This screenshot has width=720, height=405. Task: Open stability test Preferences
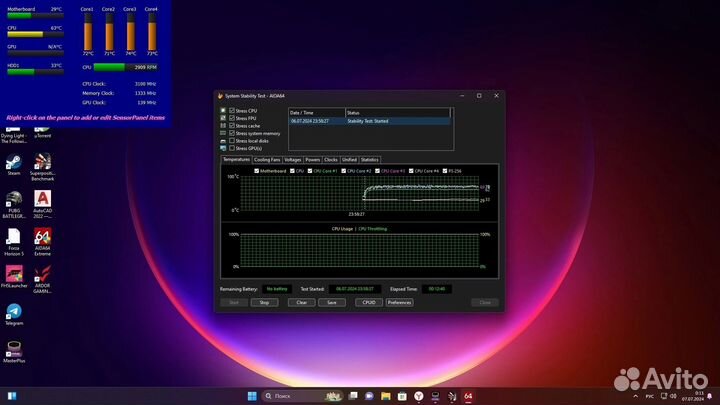click(399, 303)
